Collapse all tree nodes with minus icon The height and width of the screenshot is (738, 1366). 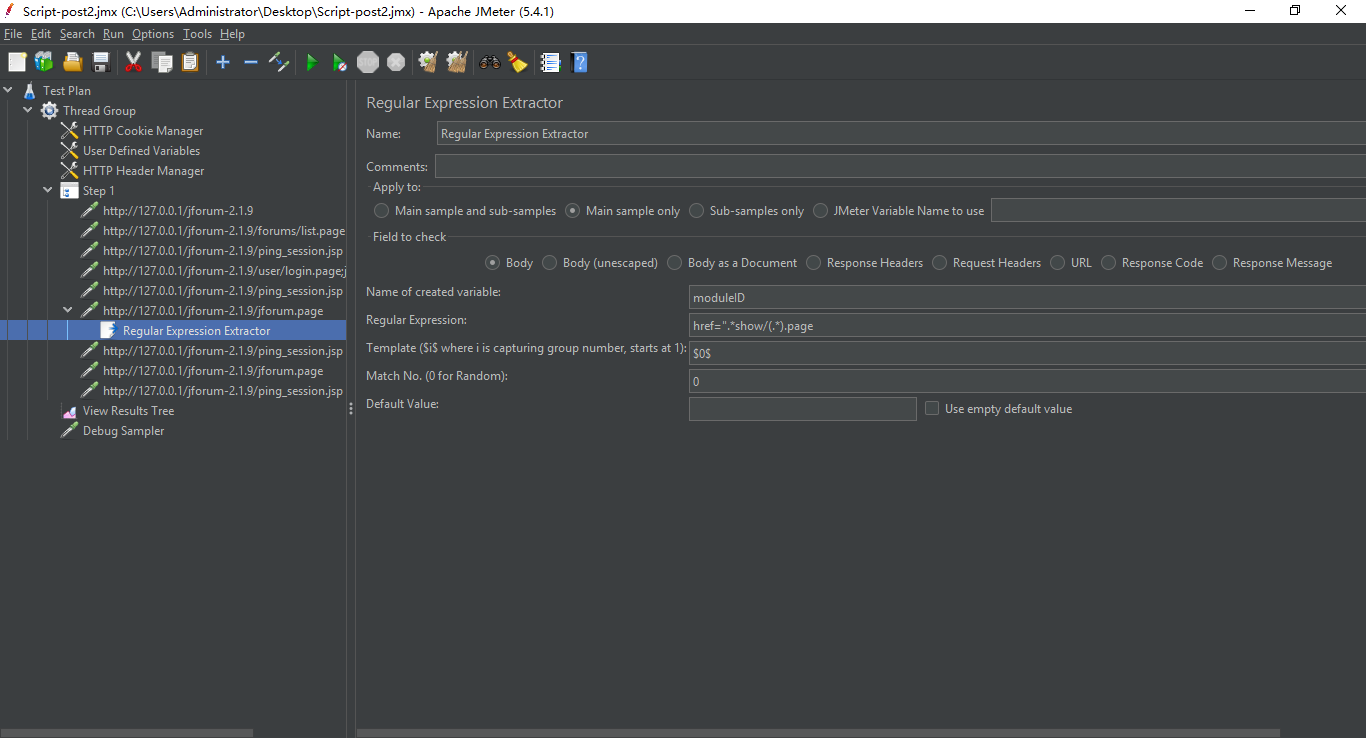click(x=251, y=62)
